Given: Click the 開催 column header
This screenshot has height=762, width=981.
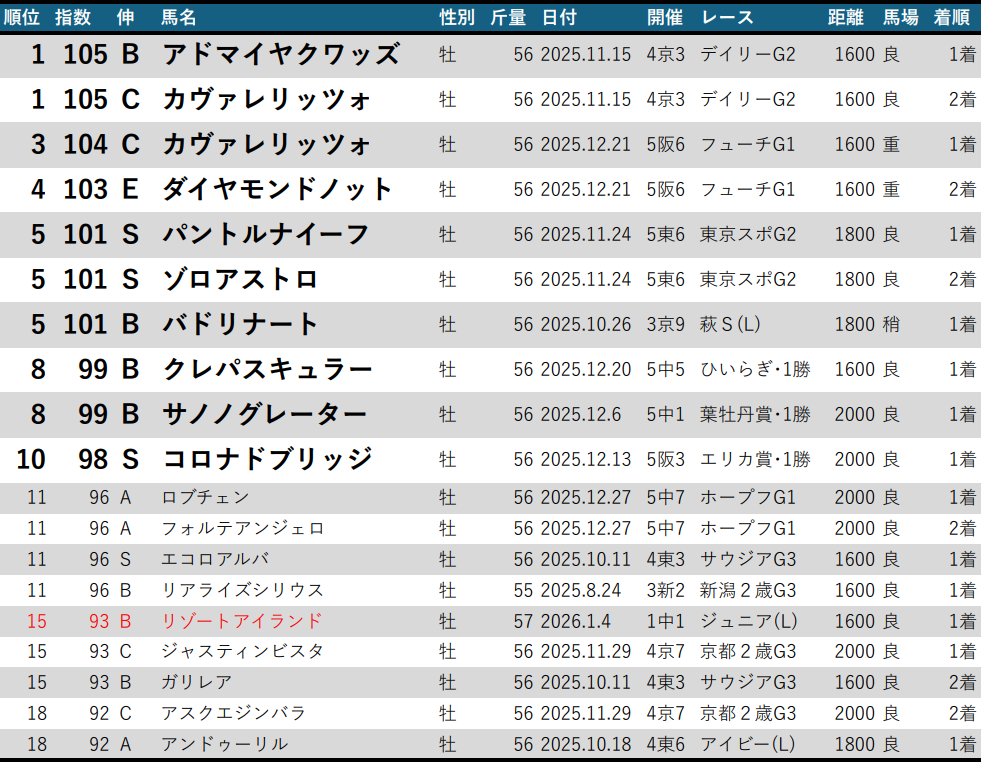Looking at the screenshot, I should click(664, 17).
